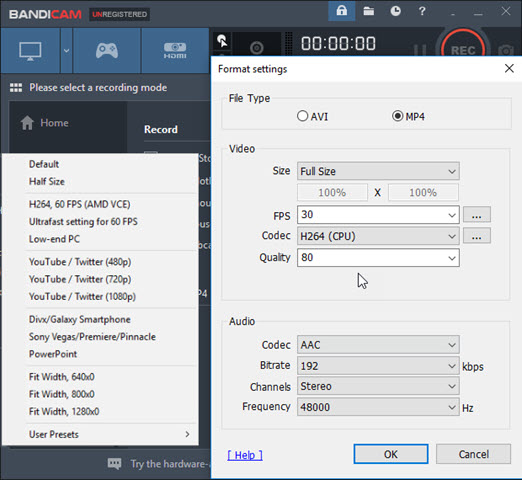The image size is (522, 480).
Task: Open the audio Codec AAC dropdown
Action: (x=378, y=345)
